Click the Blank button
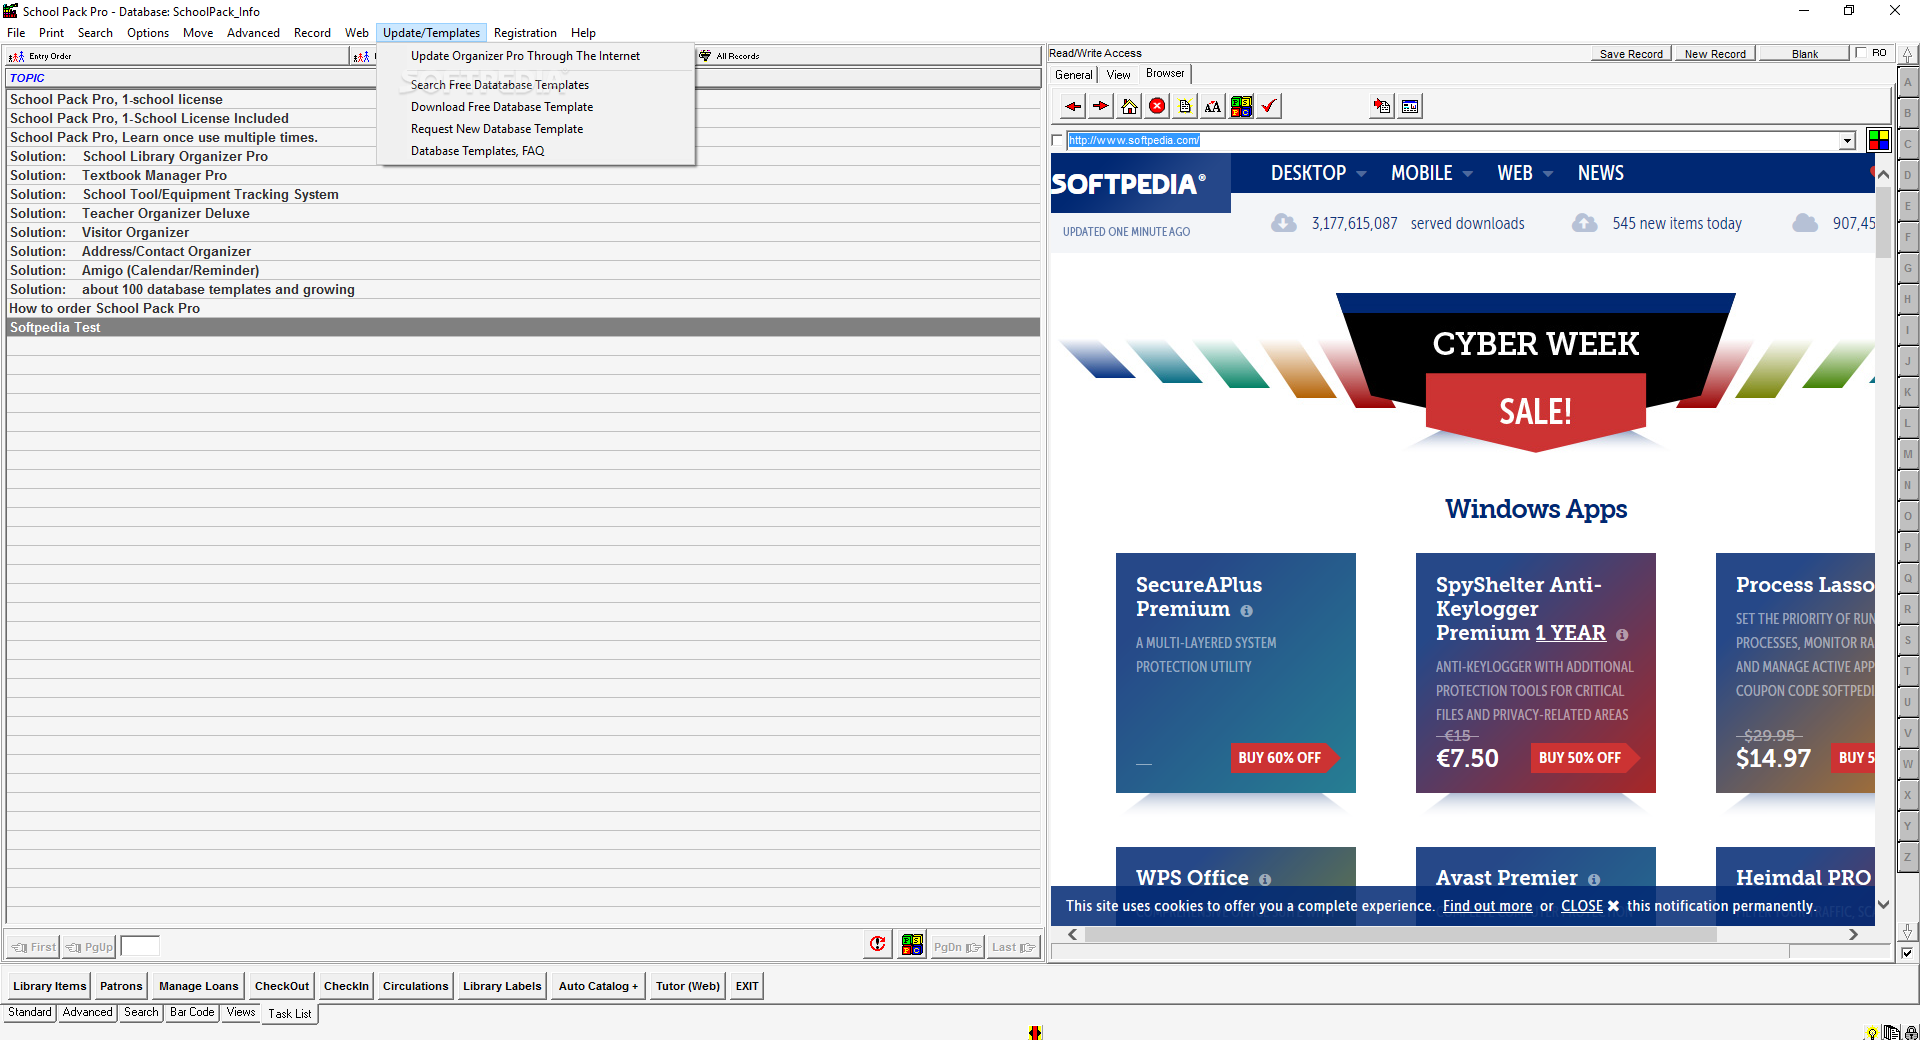 tap(1805, 54)
